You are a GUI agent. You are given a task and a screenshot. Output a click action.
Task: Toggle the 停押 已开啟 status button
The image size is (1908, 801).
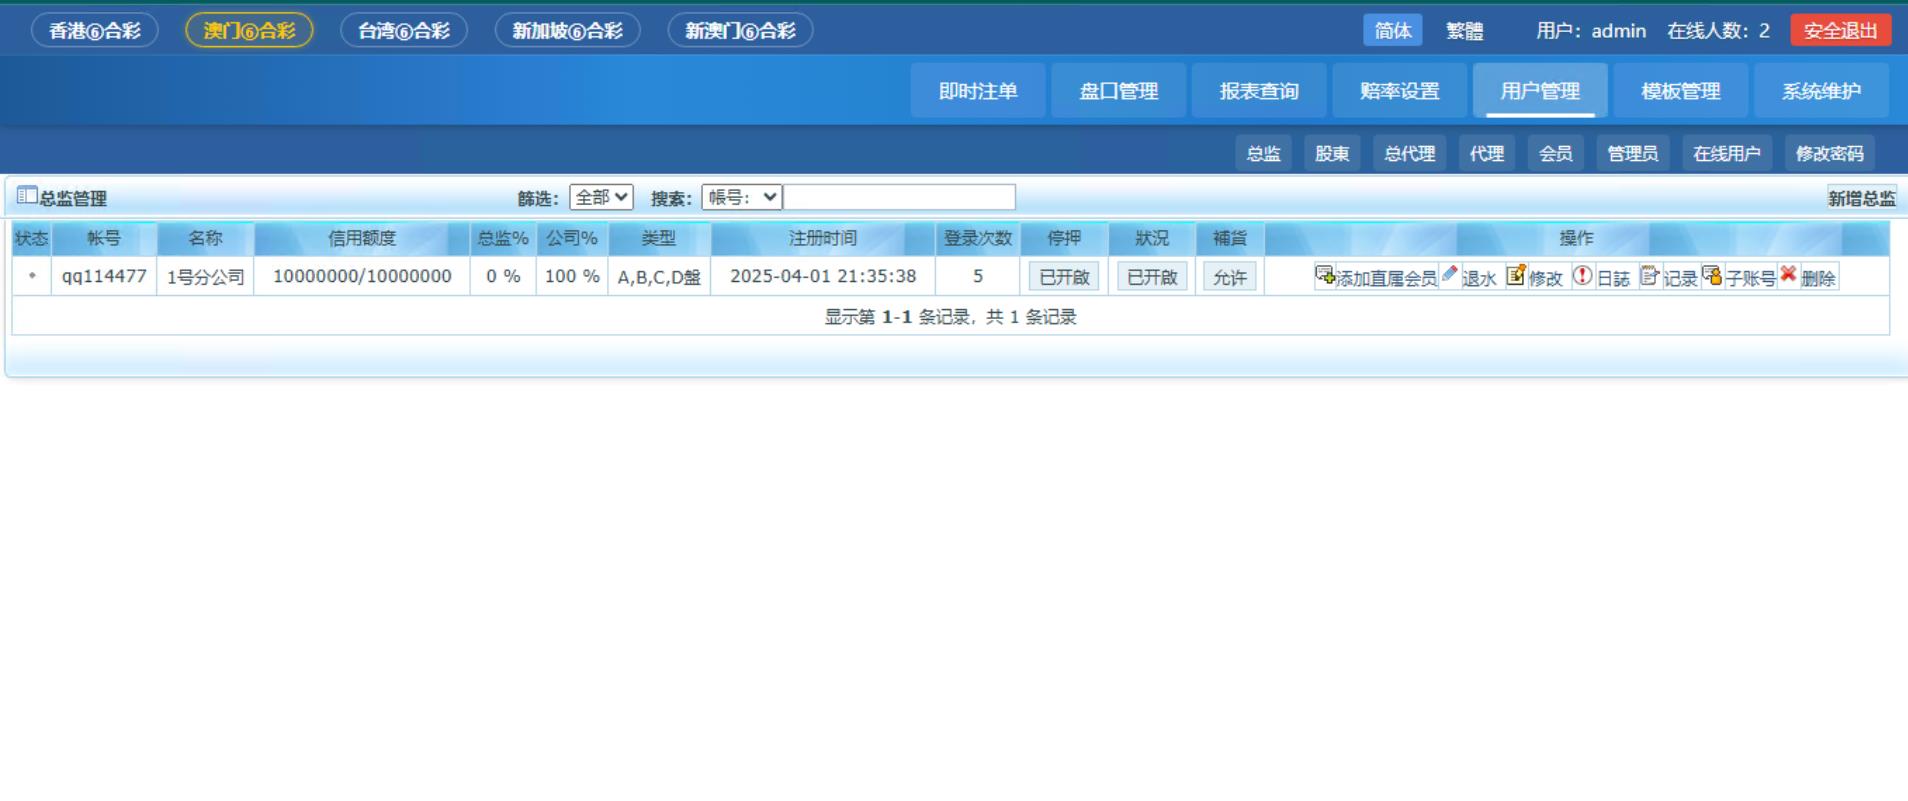(1064, 277)
